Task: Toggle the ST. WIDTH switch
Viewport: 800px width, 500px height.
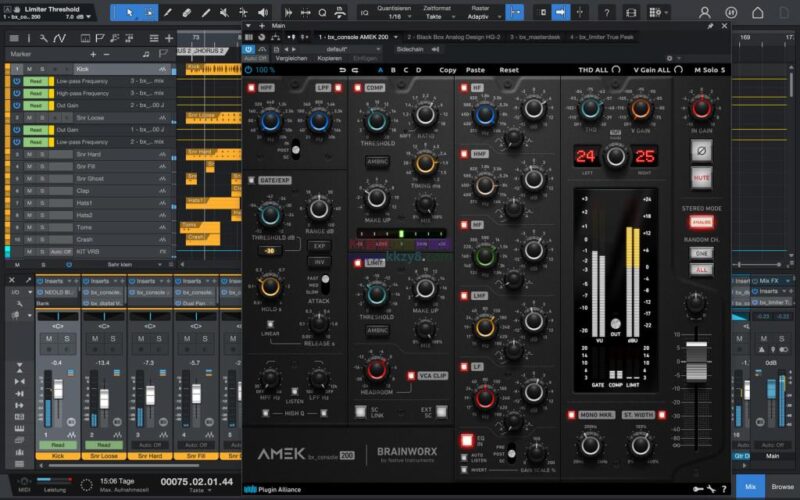Action: click(662, 415)
